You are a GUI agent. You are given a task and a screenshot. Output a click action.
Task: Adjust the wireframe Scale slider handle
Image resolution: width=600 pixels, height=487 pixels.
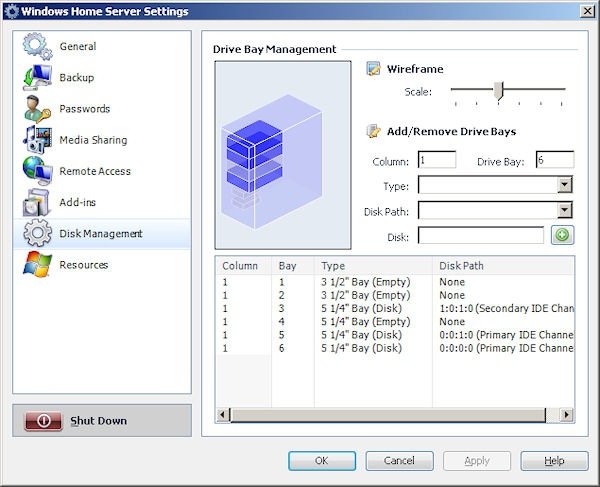[x=498, y=91]
